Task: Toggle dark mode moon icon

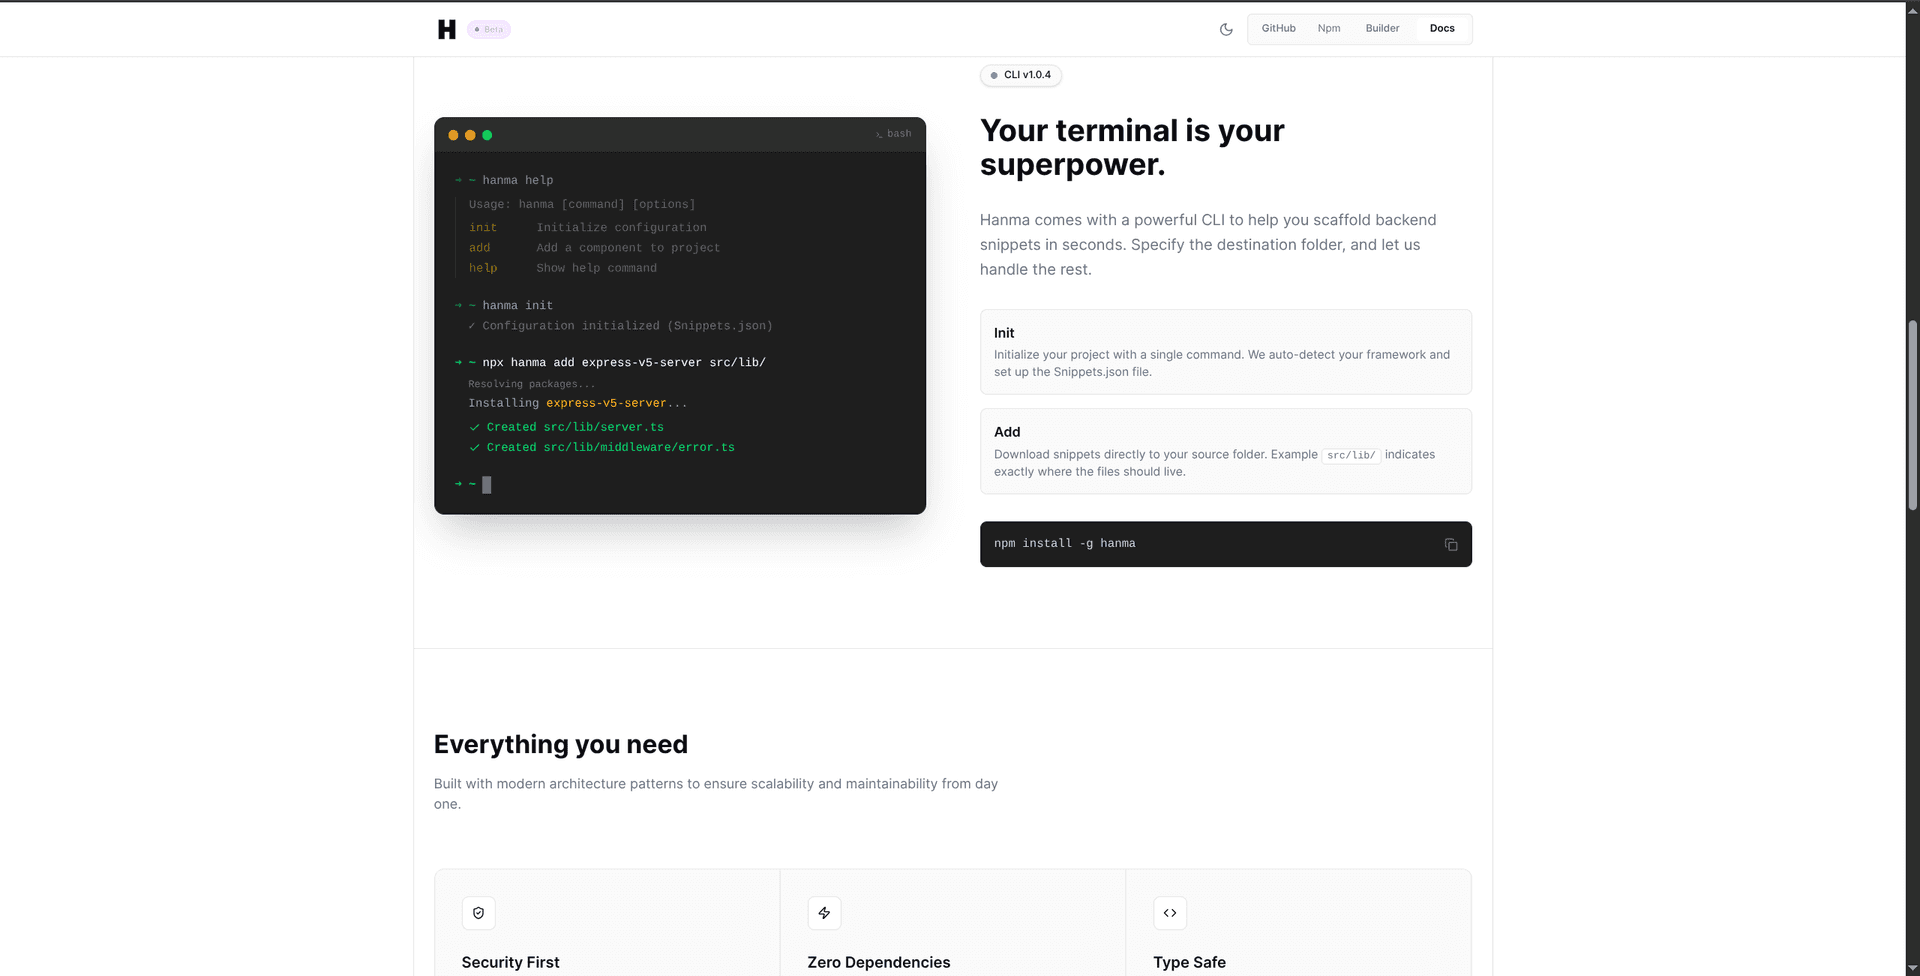Action: tap(1226, 29)
